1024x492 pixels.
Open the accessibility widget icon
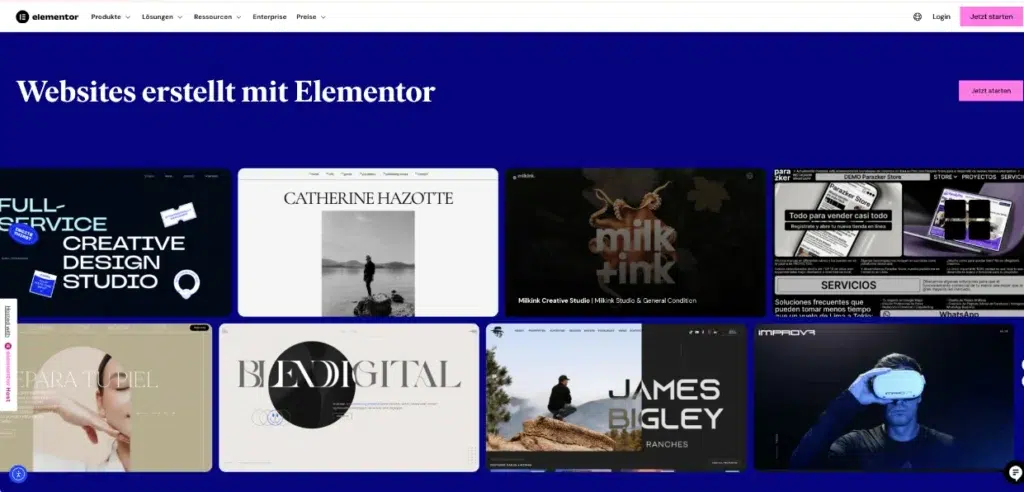coord(18,474)
